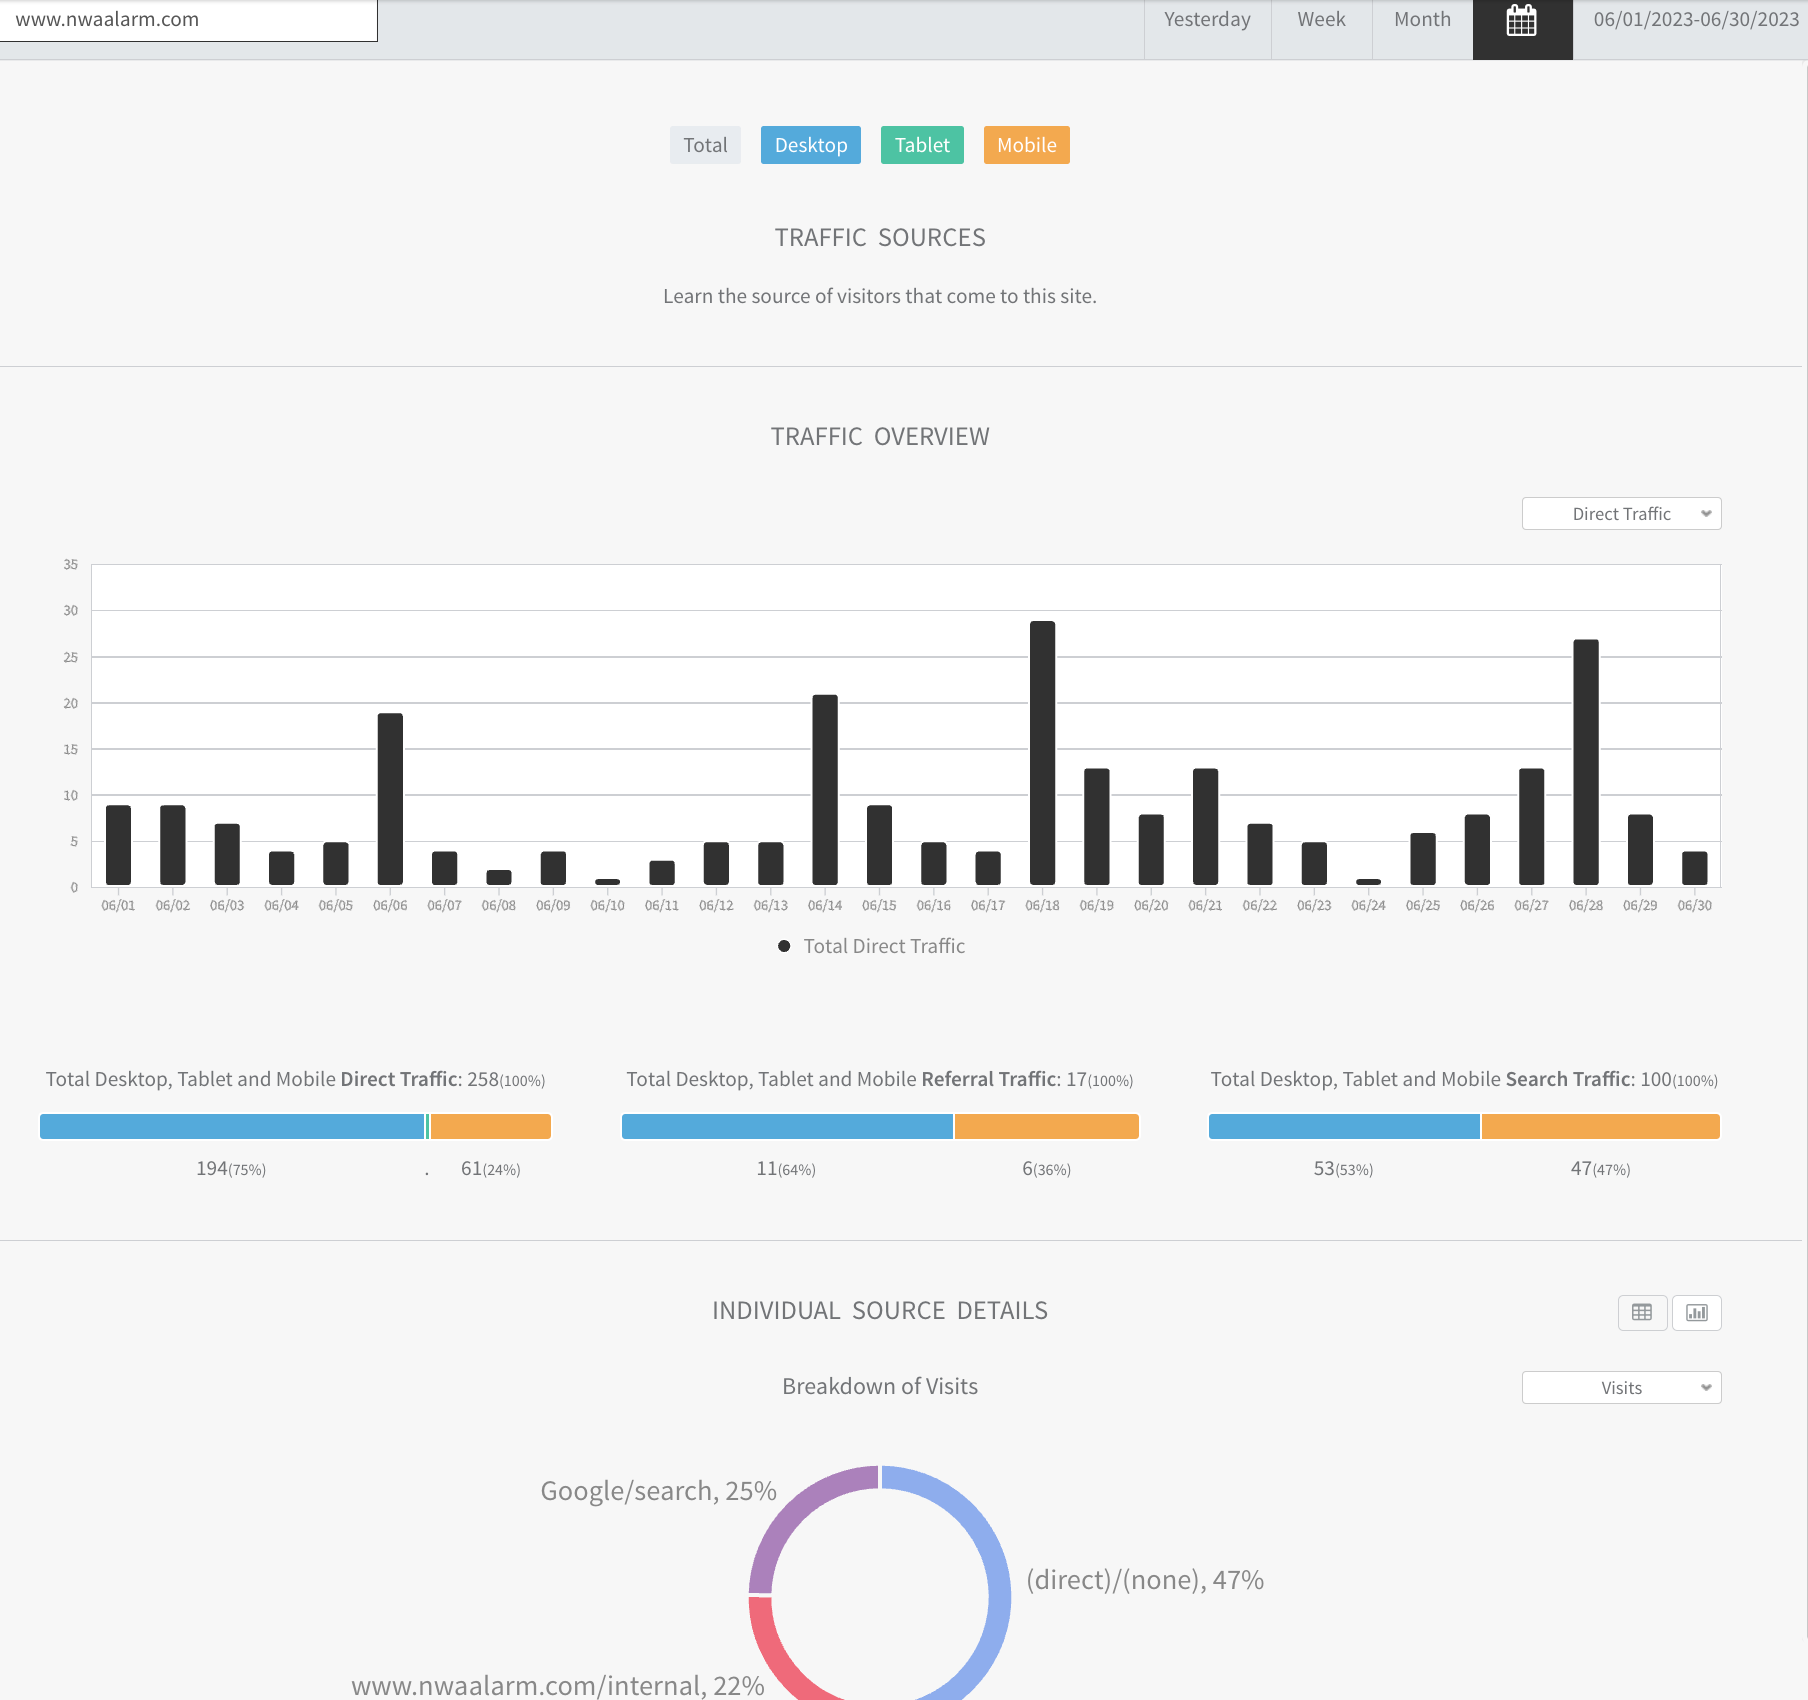Image resolution: width=1808 pixels, height=1700 pixels.
Task: Toggle the Desktop device filter
Action: [811, 145]
